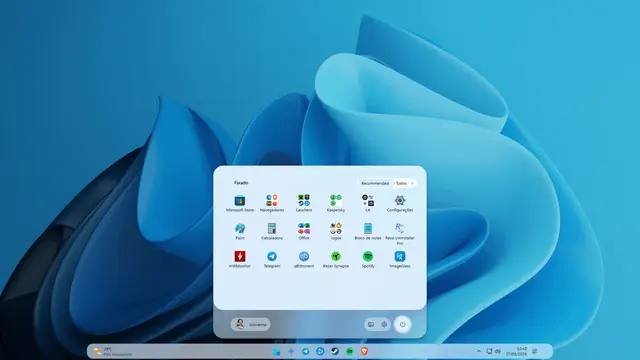Open the Navegadores folder

coord(272,203)
